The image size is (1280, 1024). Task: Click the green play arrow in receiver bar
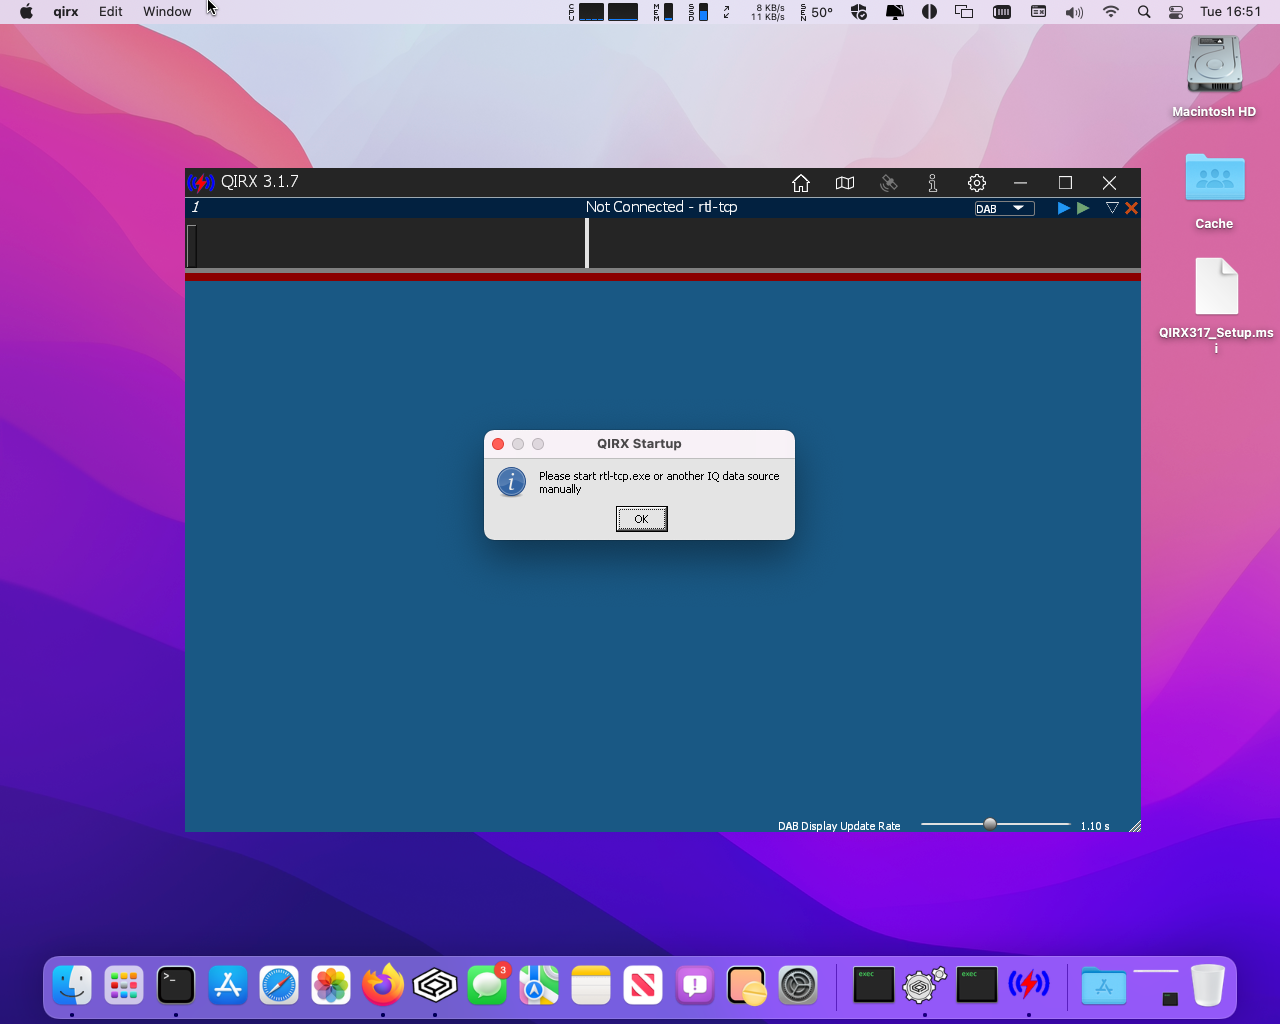coord(1083,208)
